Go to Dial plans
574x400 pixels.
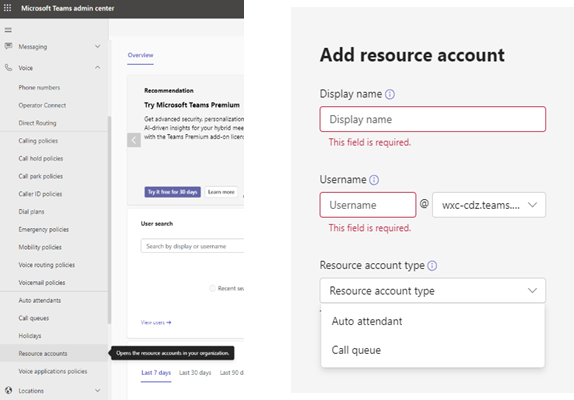[x=31, y=212]
